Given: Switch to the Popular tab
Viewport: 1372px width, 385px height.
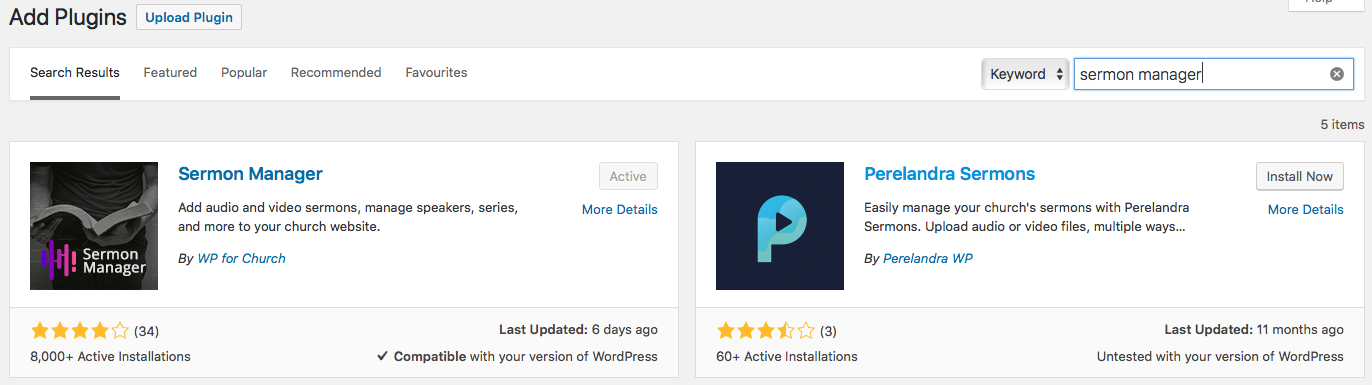Looking at the screenshot, I should coord(244,73).
